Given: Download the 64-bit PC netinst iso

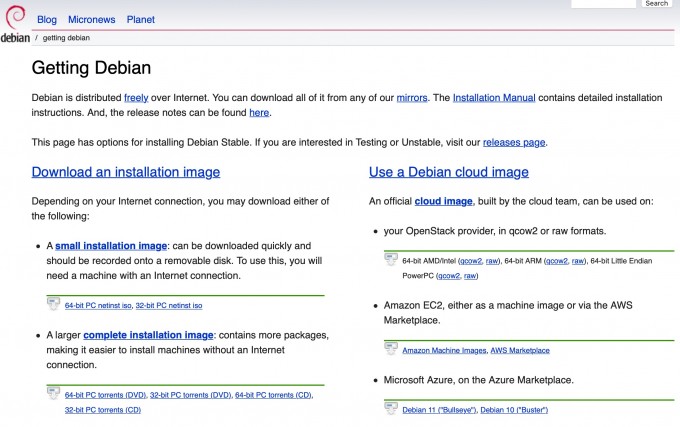Looking at the screenshot, I should pyautogui.click(x=97, y=304).
